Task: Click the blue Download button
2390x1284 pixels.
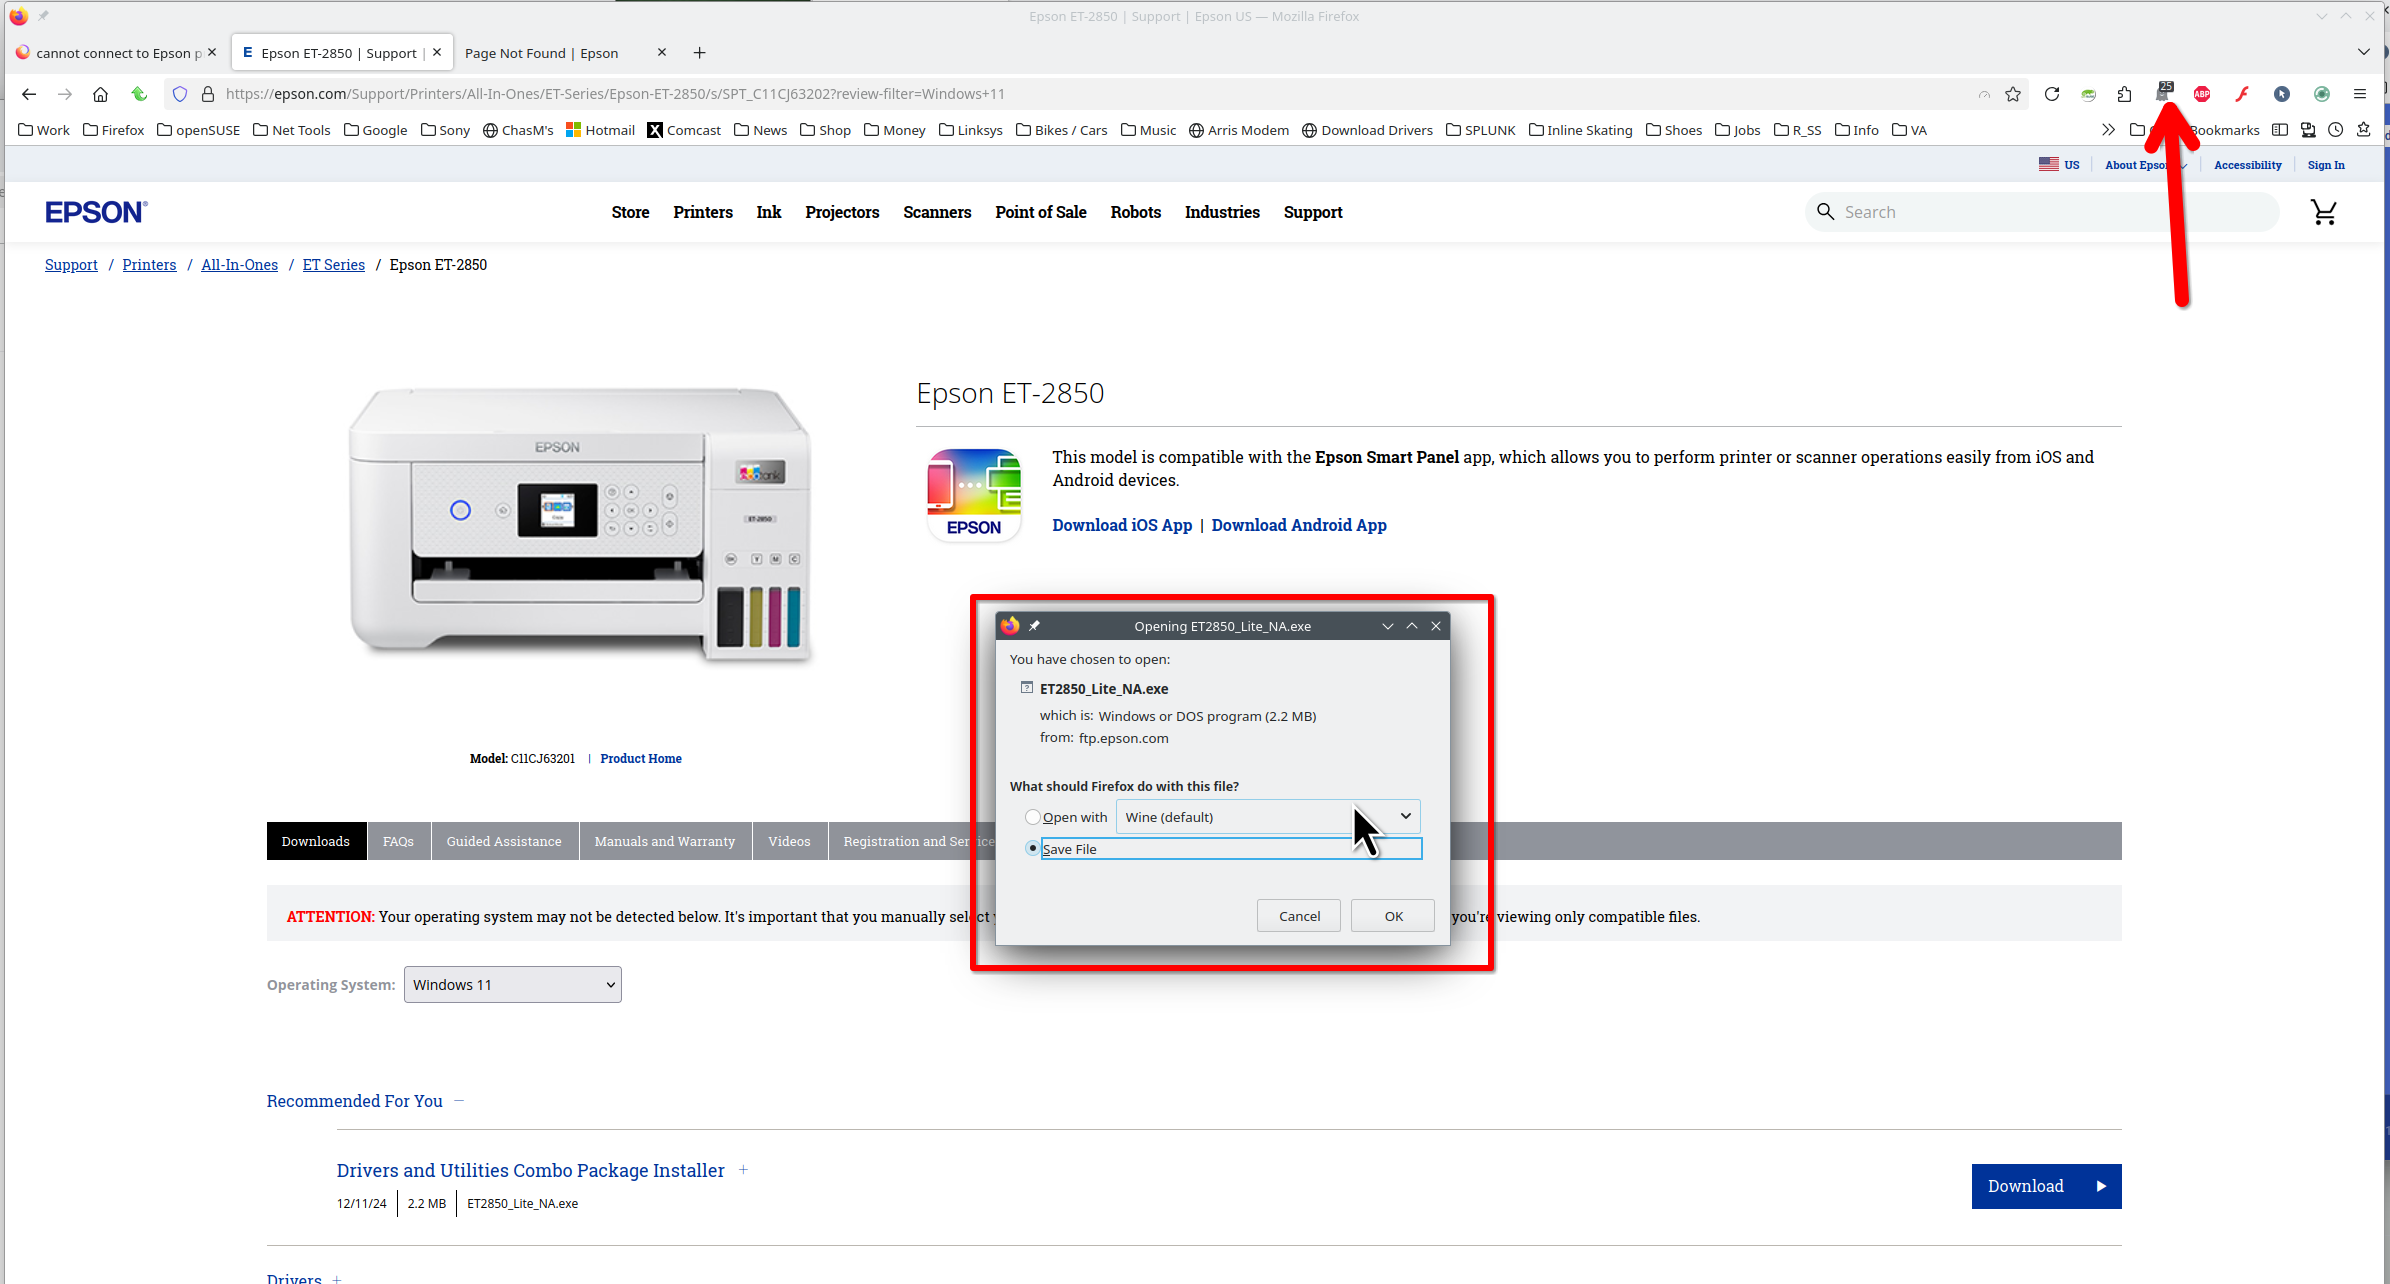Action: [x=2046, y=1186]
